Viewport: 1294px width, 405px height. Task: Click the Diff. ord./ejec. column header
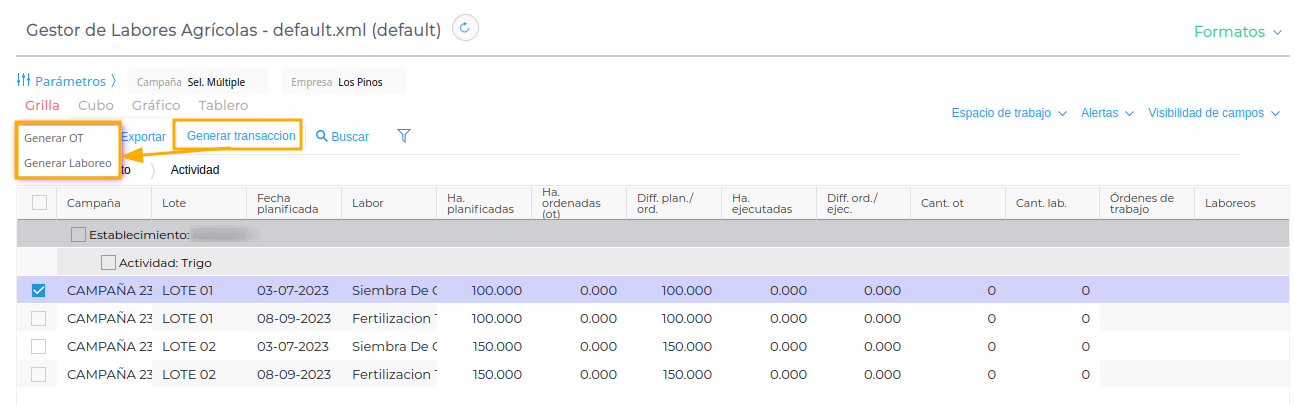(864, 203)
